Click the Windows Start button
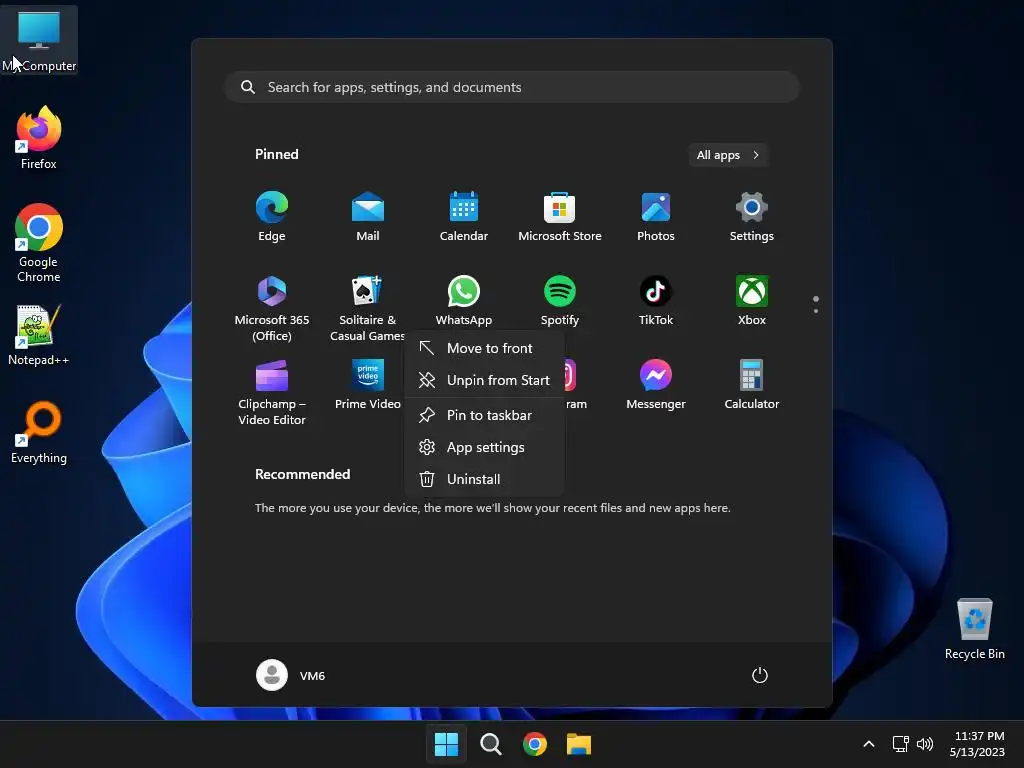1024x768 pixels. 446,744
